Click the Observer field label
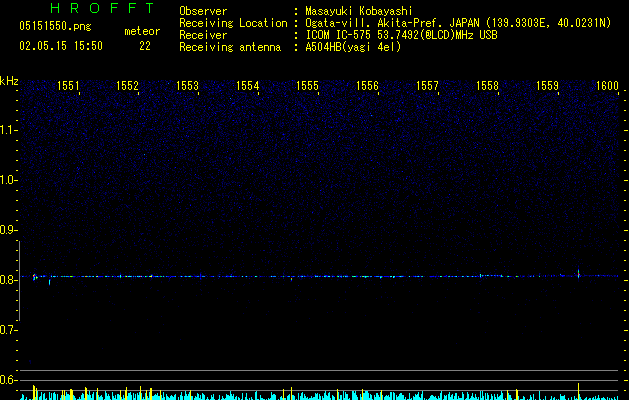 click(x=203, y=11)
